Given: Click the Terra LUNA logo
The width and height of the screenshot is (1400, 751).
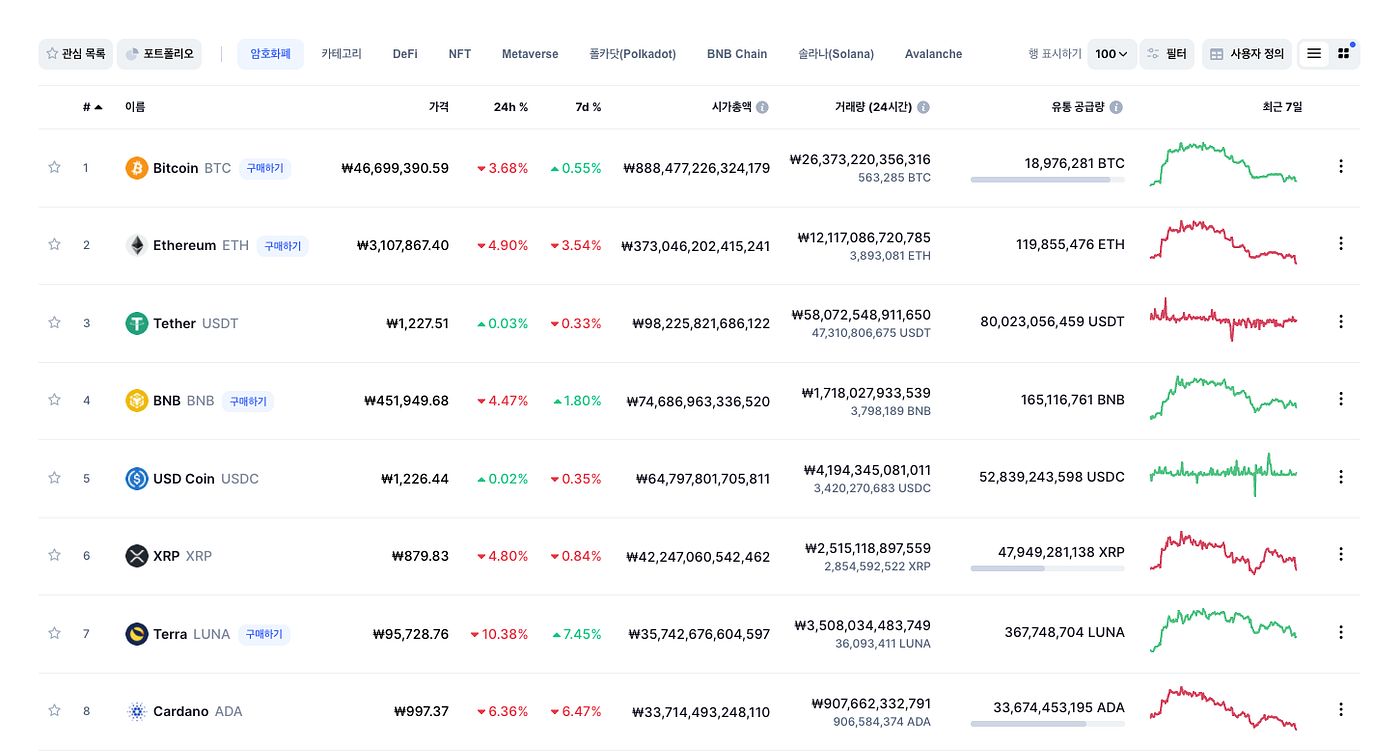Looking at the screenshot, I should [x=137, y=634].
